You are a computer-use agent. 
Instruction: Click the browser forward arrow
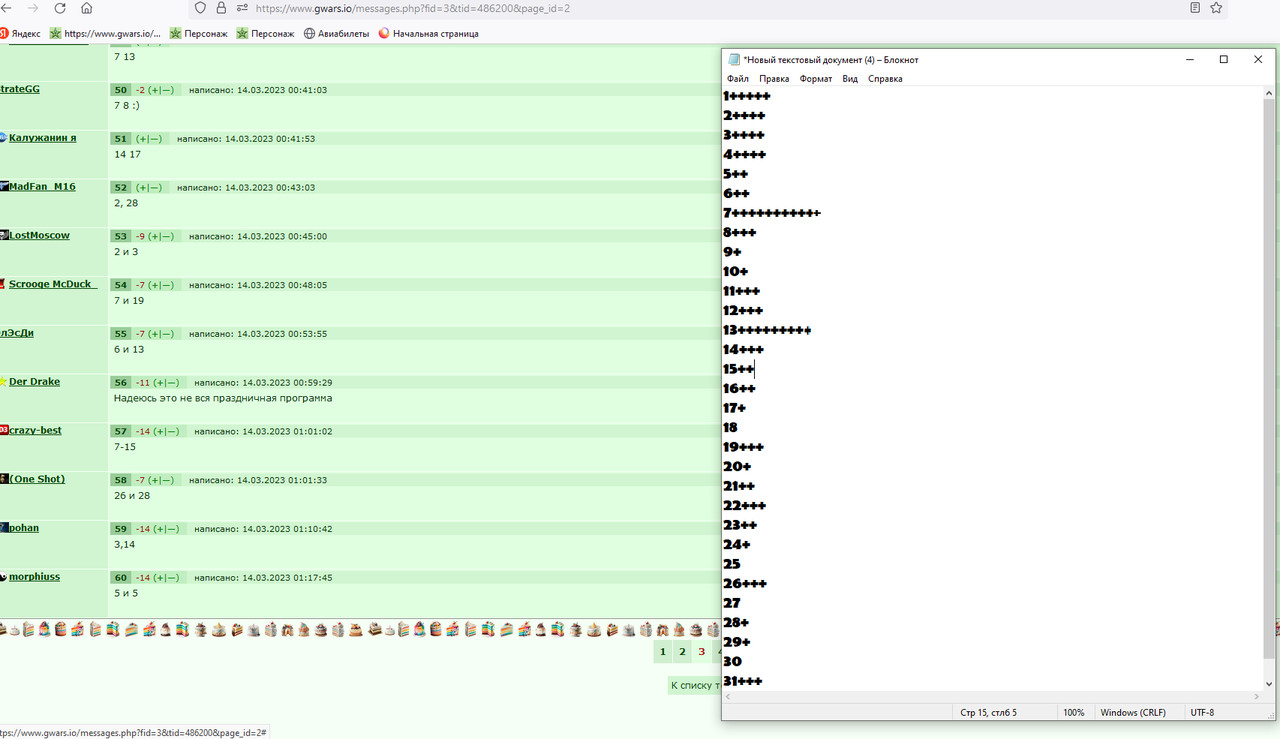33,8
